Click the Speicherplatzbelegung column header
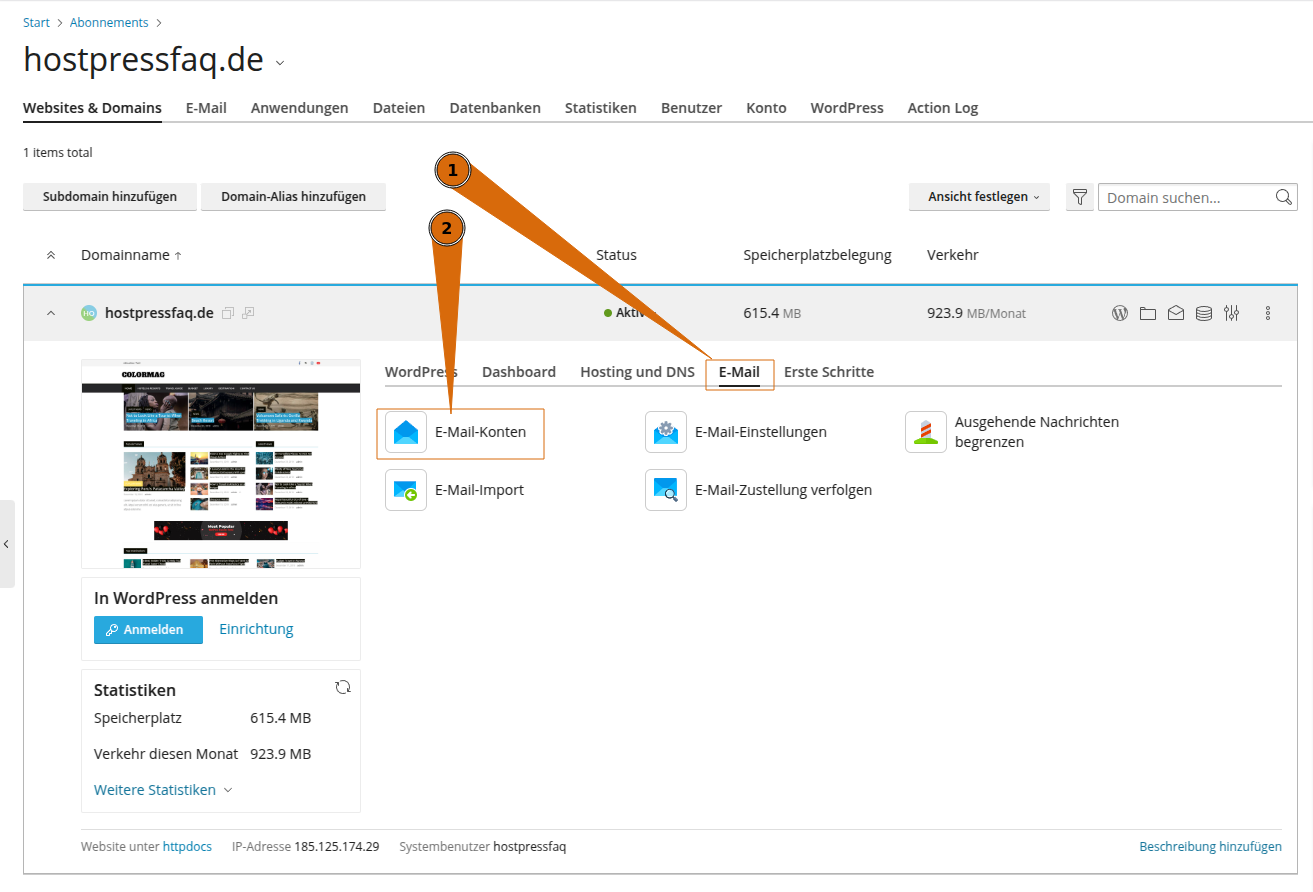This screenshot has height=892, width=1313. (817, 255)
